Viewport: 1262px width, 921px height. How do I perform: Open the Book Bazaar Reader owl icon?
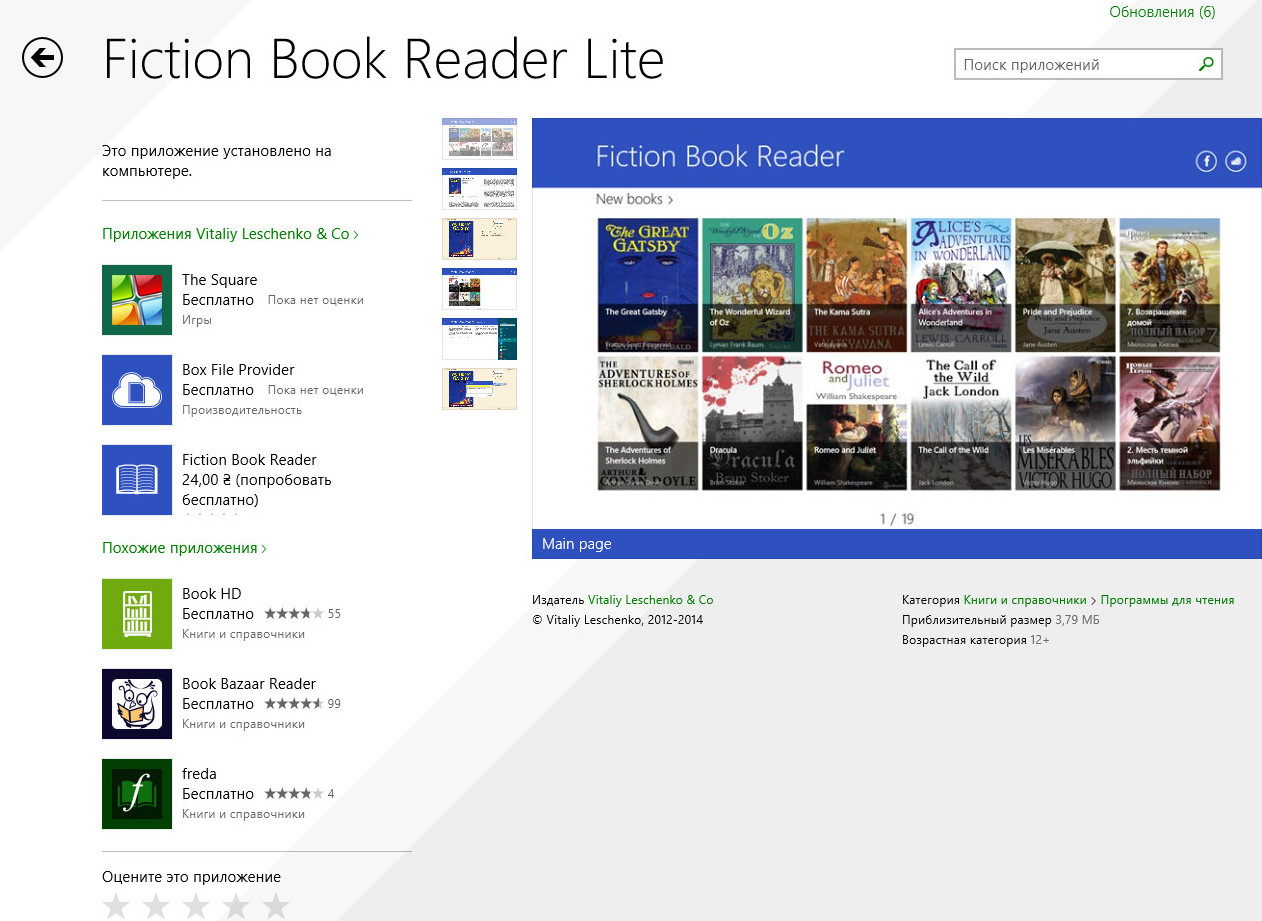point(137,704)
